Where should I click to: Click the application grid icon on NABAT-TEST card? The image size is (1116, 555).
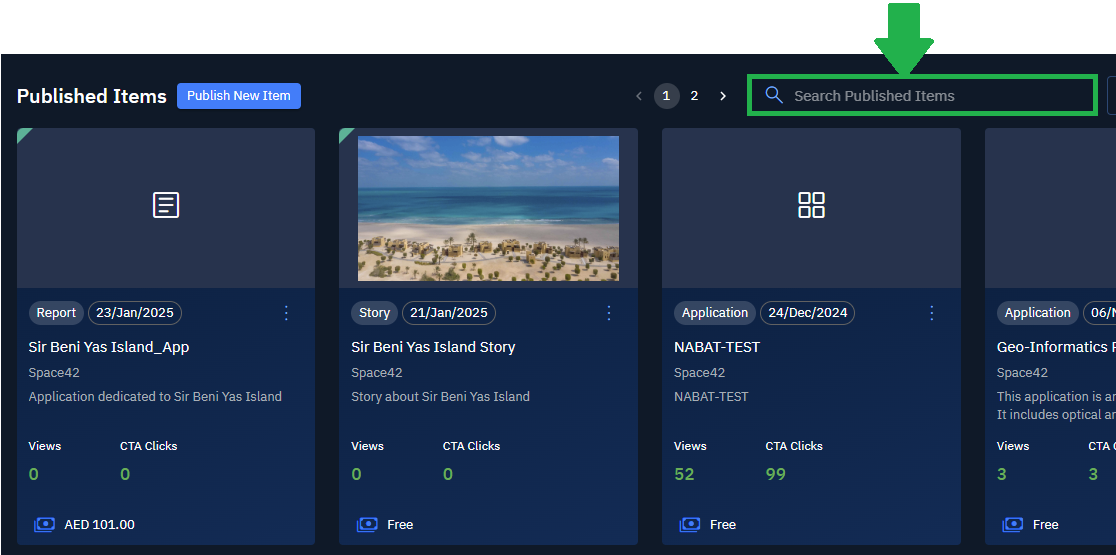coord(811,205)
